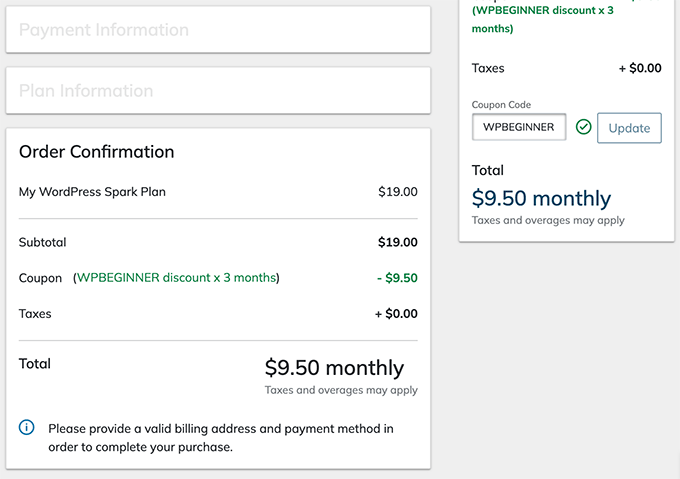The width and height of the screenshot is (680, 479).
Task: Click the Coupon label in Order Confirmation
Action: [40, 278]
